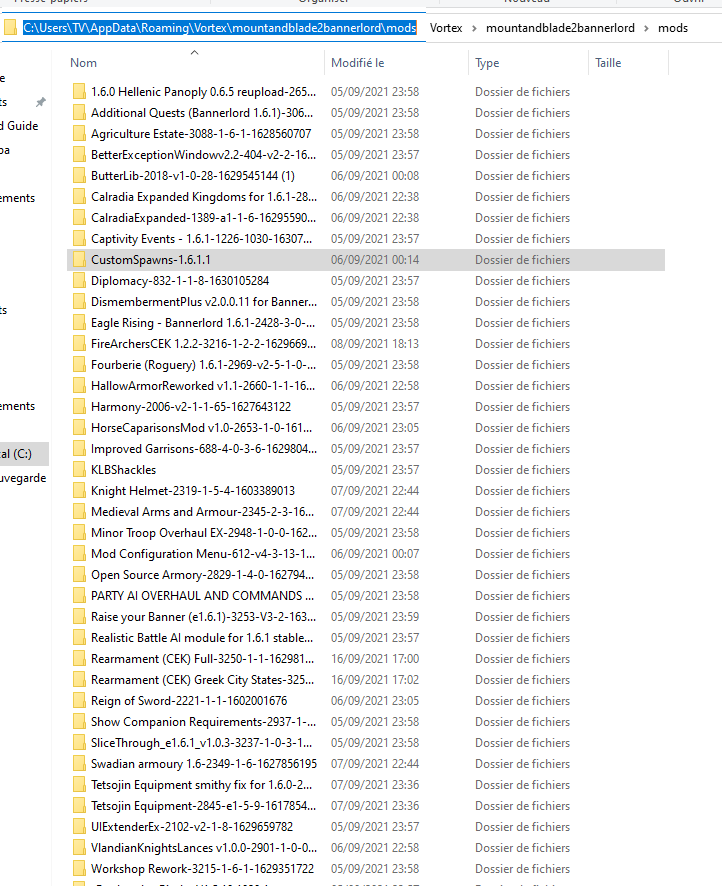The image size is (722, 892).
Task: Select Raise your Banner (e1.6.1) folder
Action: 203,617
